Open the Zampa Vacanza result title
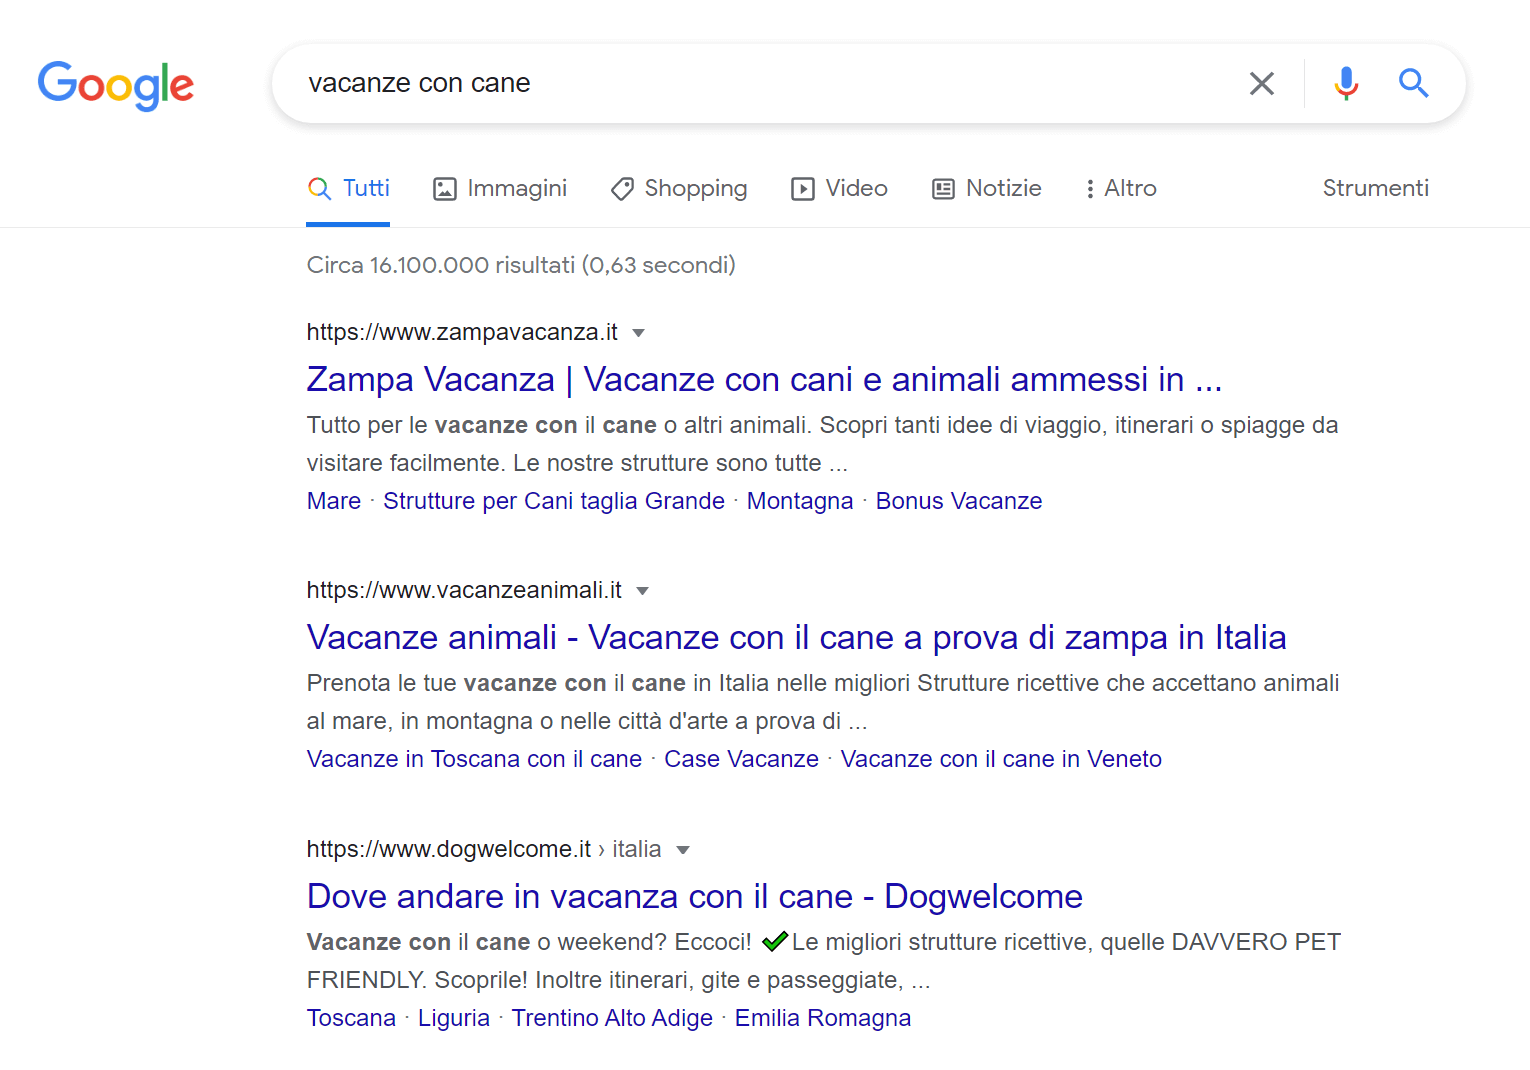The height and width of the screenshot is (1070, 1530). 764,379
